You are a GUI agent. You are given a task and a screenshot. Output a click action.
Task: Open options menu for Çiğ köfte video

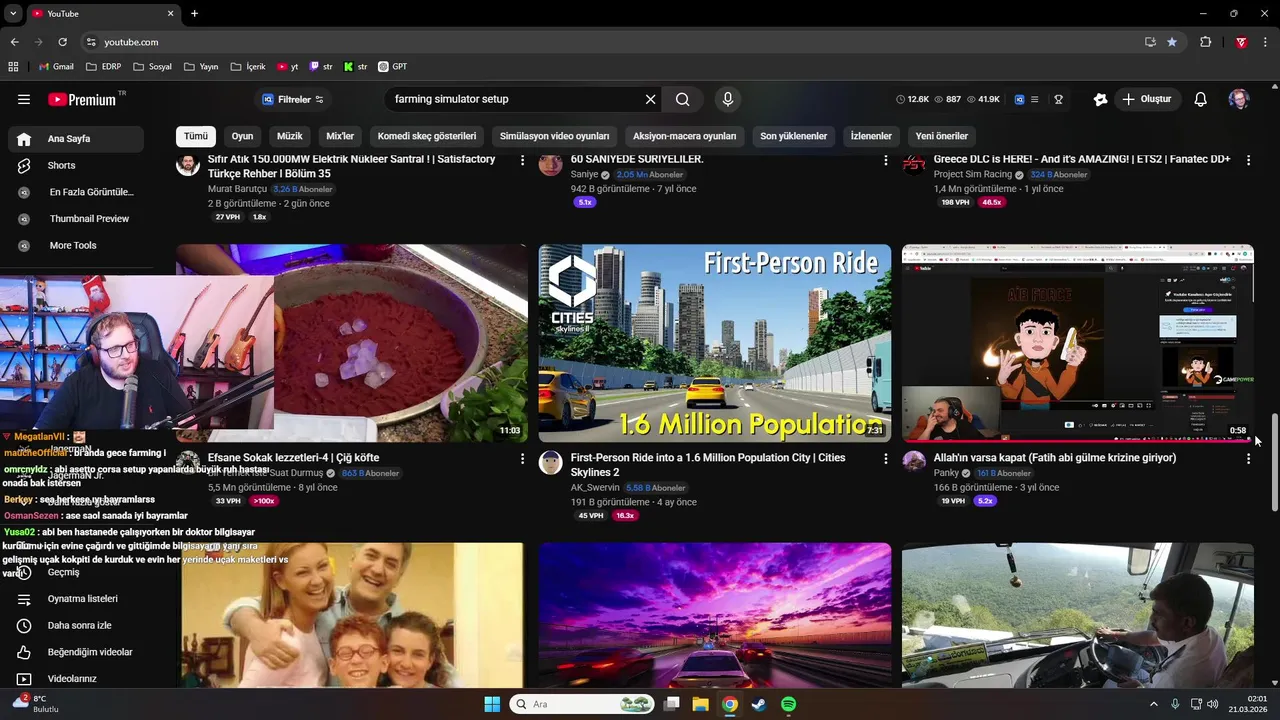click(522, 459)
